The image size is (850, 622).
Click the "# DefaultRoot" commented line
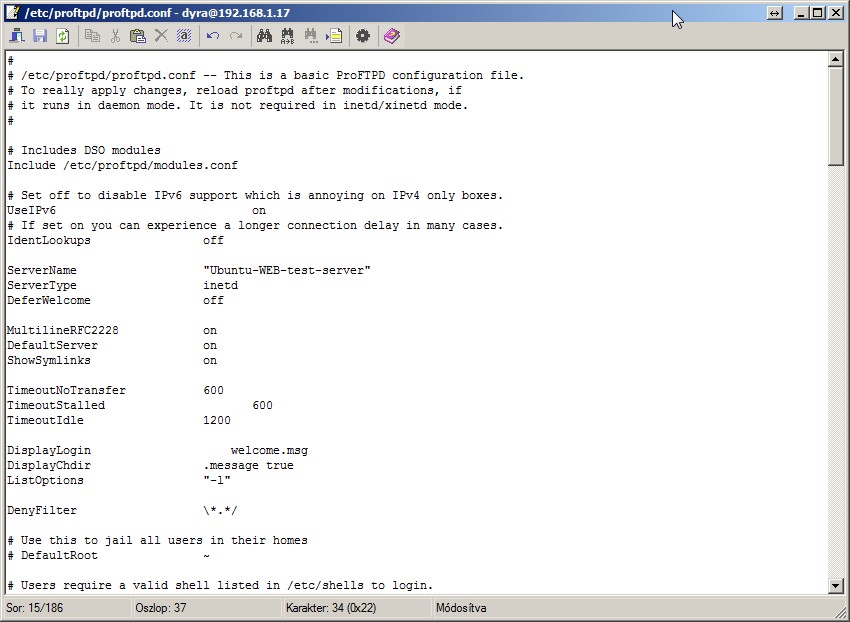(108, 555)
